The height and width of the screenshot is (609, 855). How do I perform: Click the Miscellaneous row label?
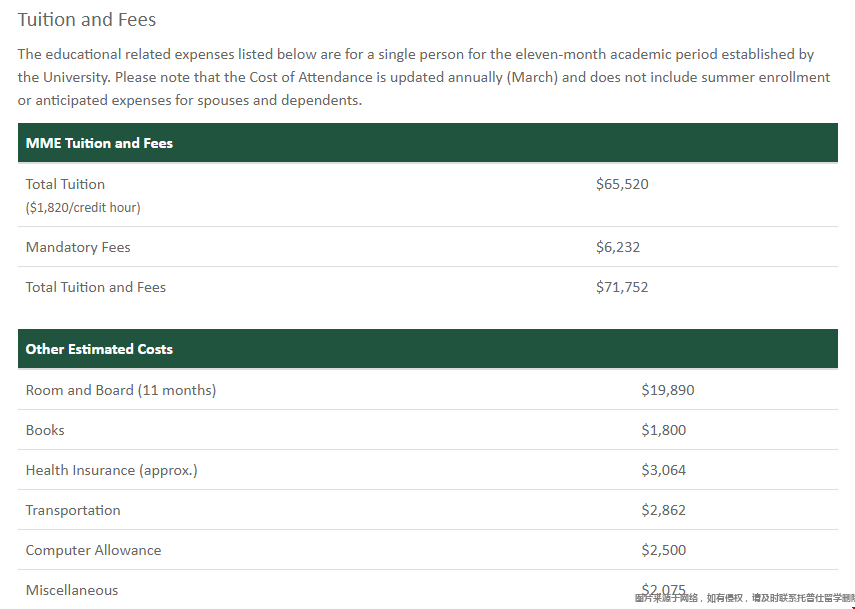[72, 590]
